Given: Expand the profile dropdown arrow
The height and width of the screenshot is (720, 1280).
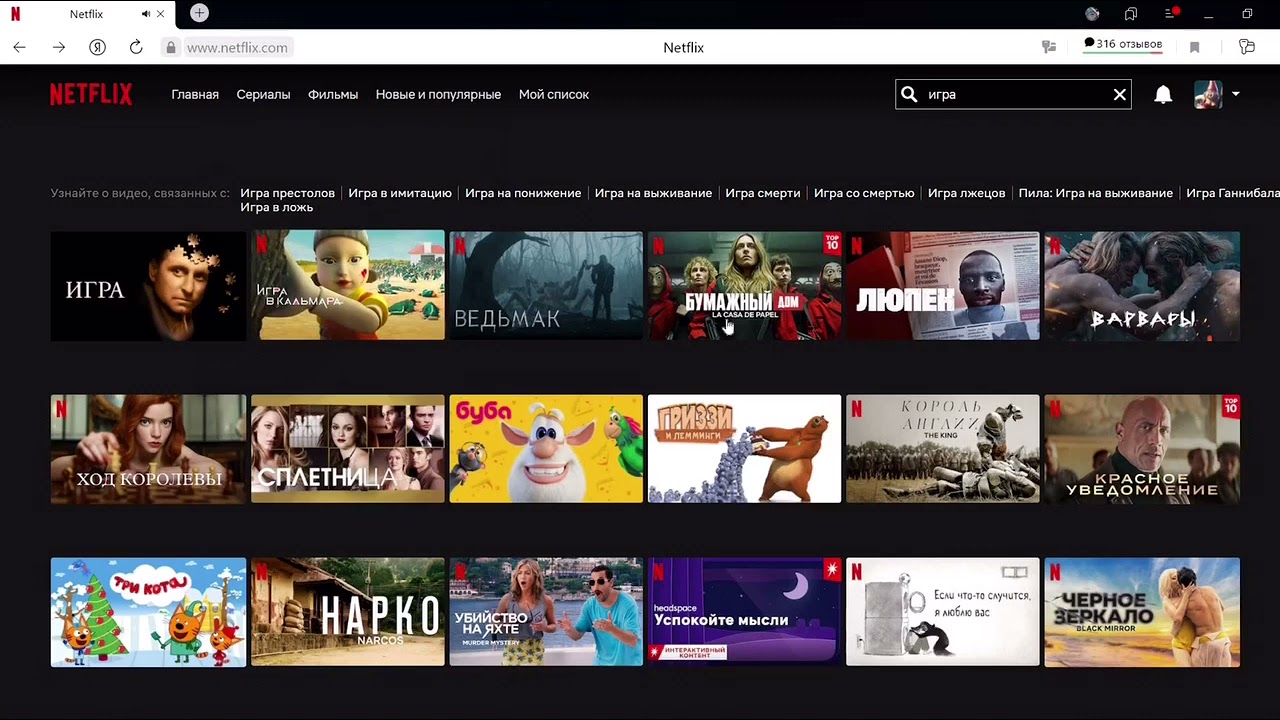Looking at the screenshot, I should [x=1236, y=94].
